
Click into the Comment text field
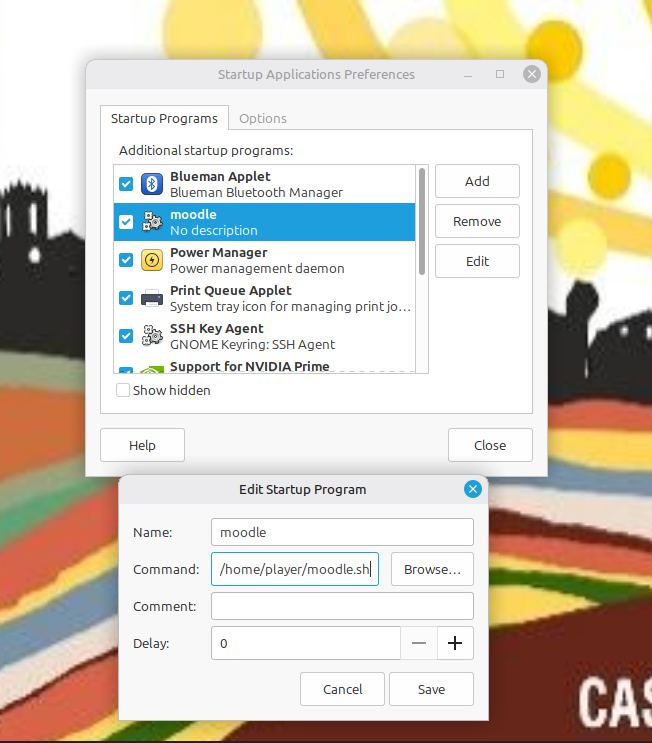(x=342, y=606)
